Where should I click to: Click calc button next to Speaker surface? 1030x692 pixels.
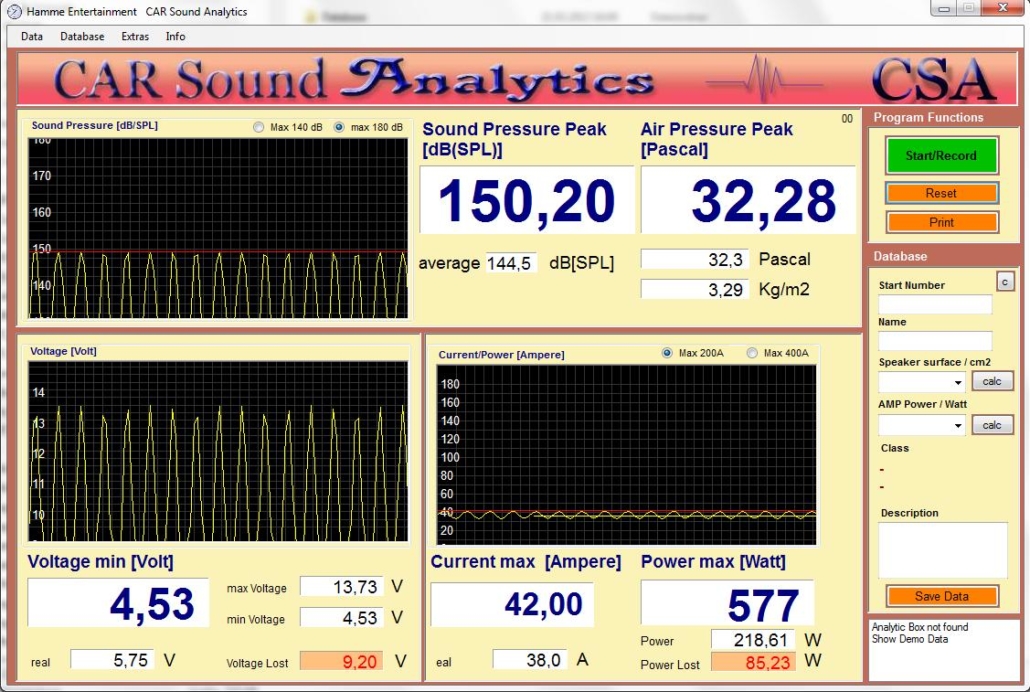click(x=992, y=381)
